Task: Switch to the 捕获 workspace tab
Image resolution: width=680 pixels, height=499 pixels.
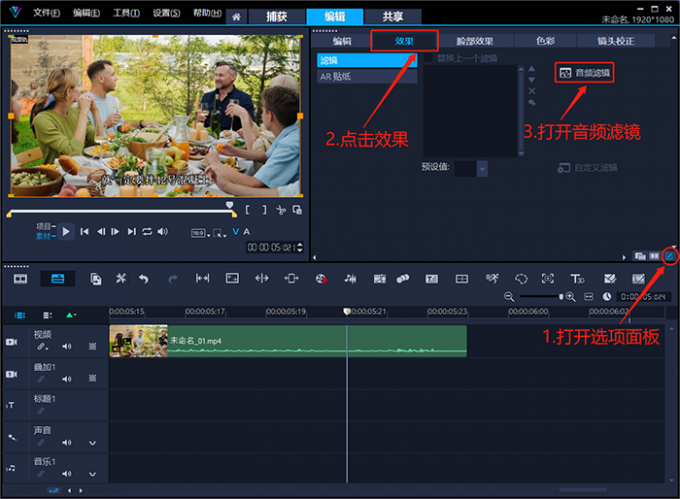Action: click(276, 16)
